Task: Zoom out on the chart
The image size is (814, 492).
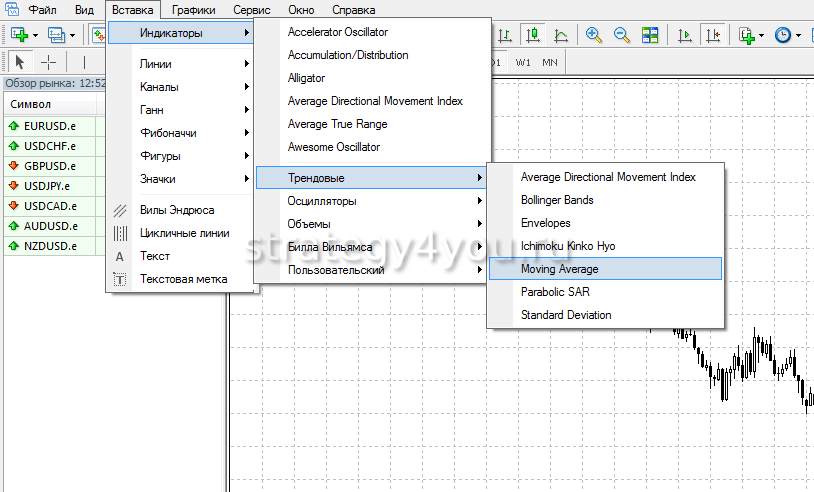Action: tap(621, 34)
